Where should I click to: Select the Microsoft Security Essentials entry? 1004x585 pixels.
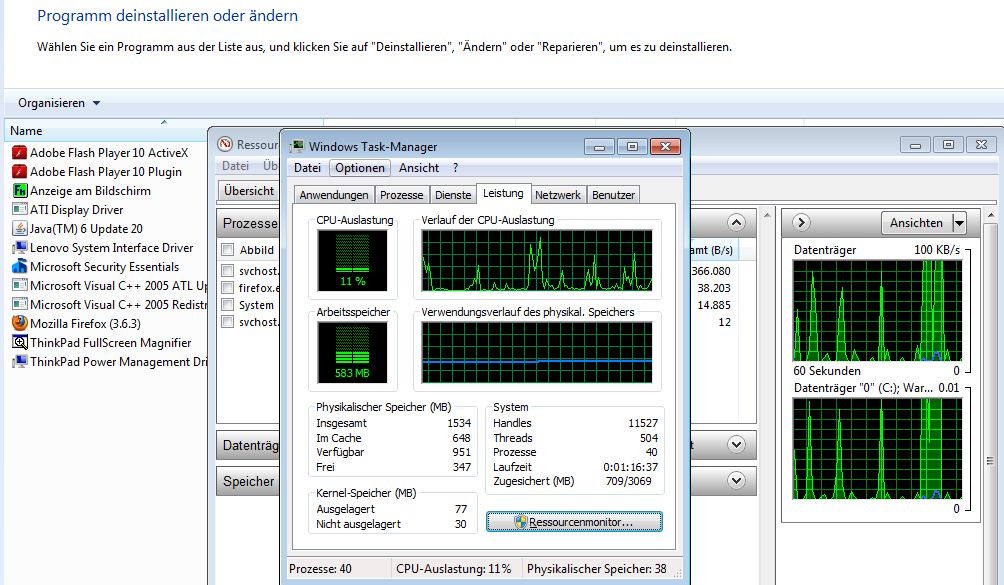pos(104,267)
